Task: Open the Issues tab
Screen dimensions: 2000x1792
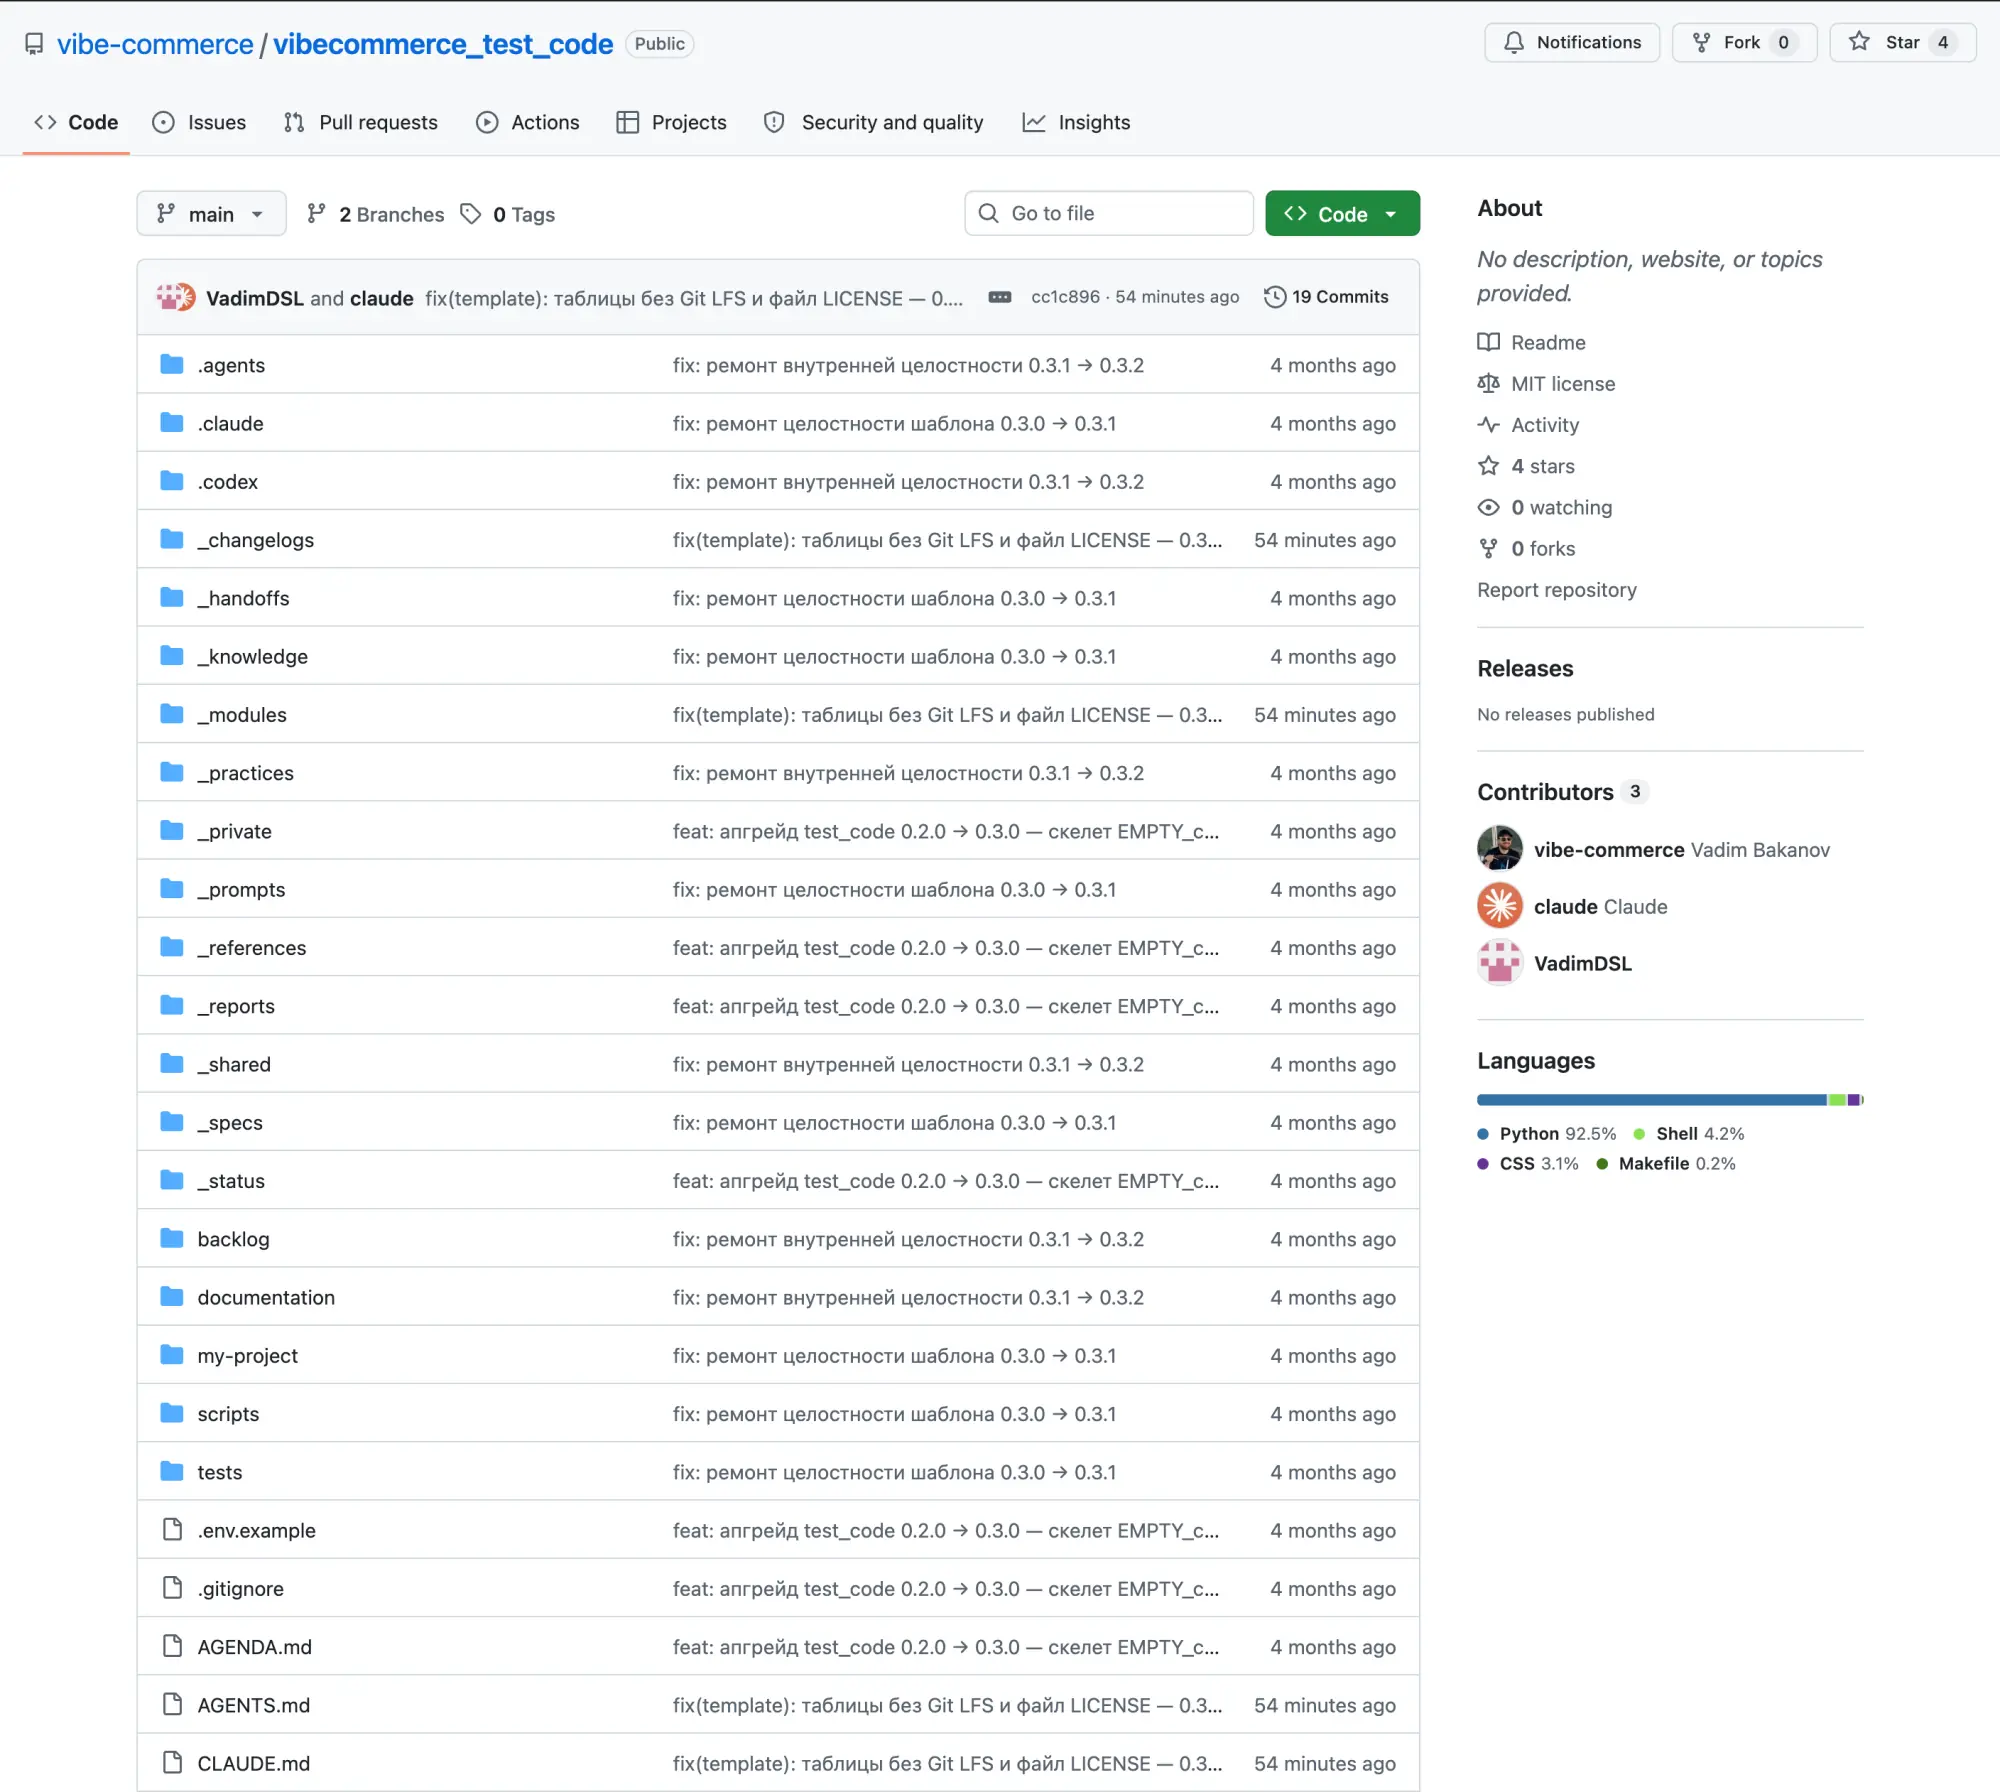Action: point(199,122)
